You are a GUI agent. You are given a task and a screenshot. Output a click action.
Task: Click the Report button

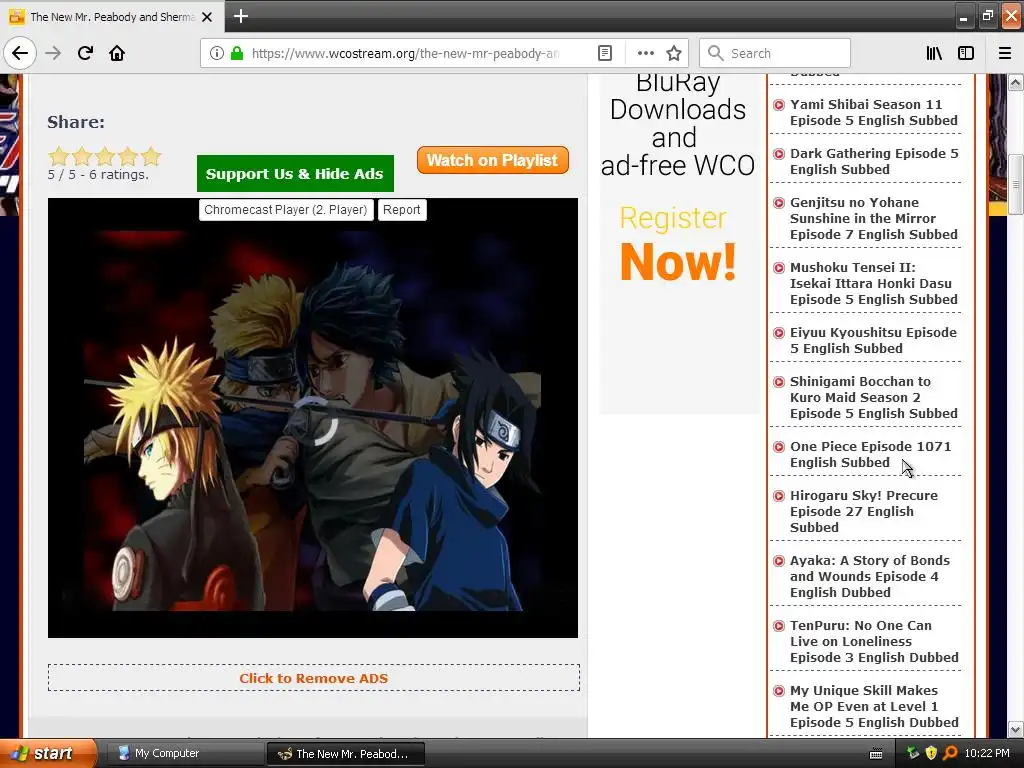402,210
